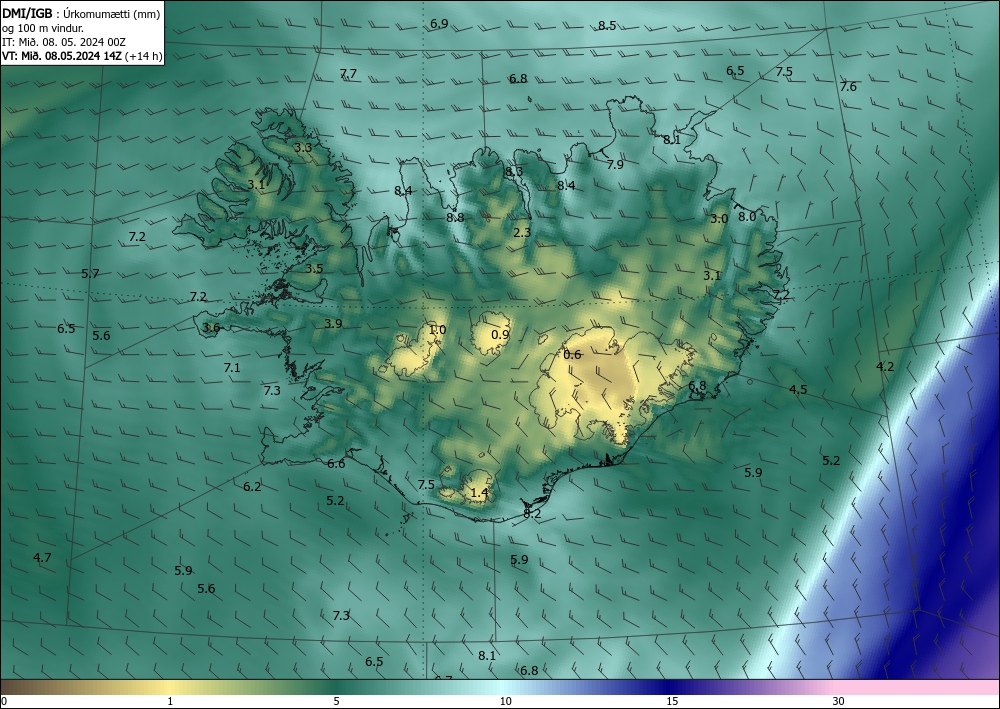Click the 10 tick on the color scale

click(x=505, y=701)
